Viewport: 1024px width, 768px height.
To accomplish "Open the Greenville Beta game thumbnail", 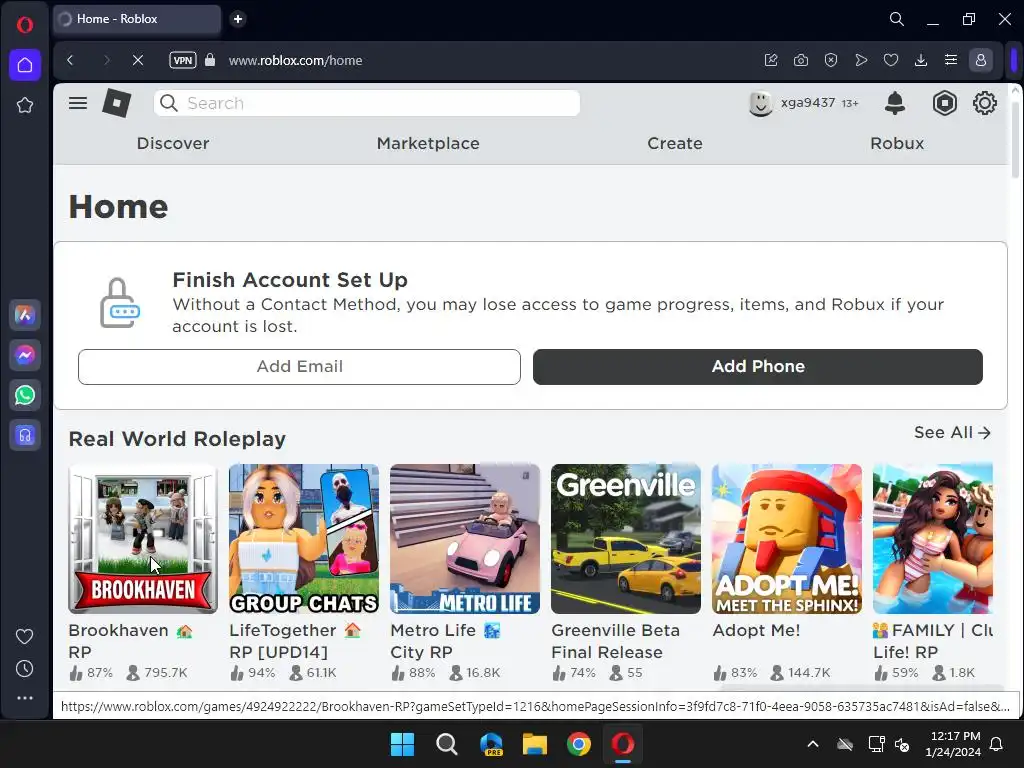I will (626, 539).
